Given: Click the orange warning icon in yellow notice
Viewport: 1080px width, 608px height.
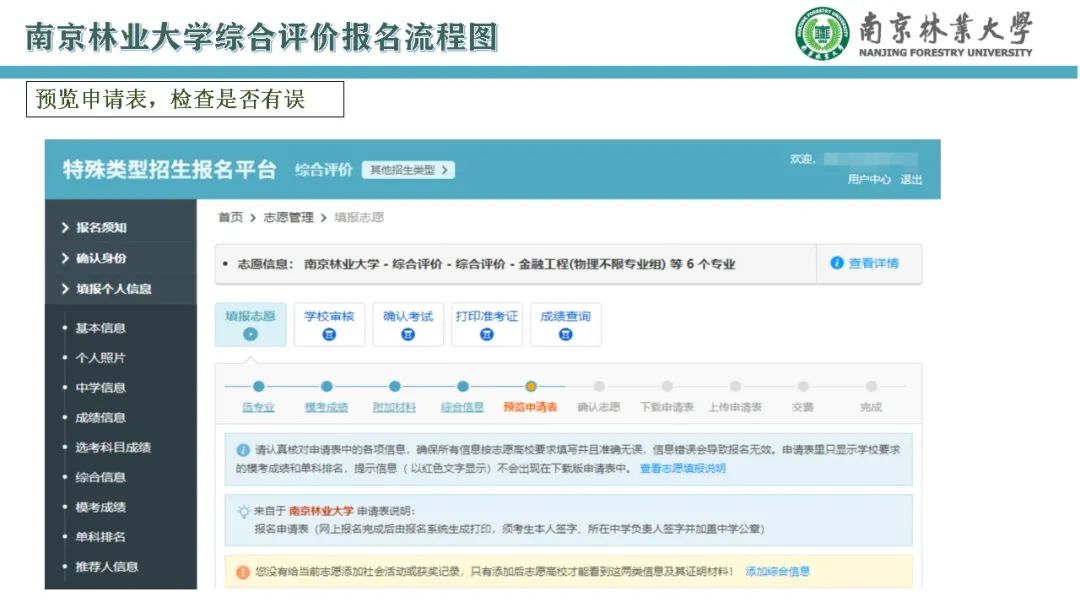Looking at the screenshot, I should tap(242, 572).
